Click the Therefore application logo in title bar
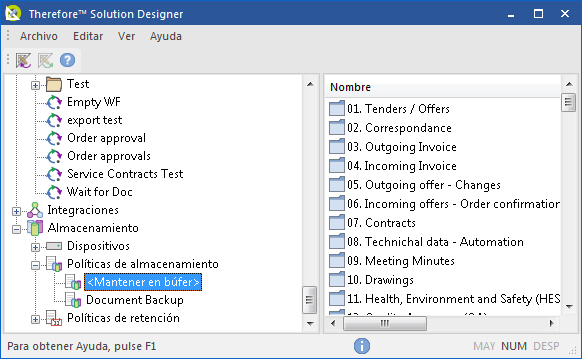583x360 pixels. point(13,13)
